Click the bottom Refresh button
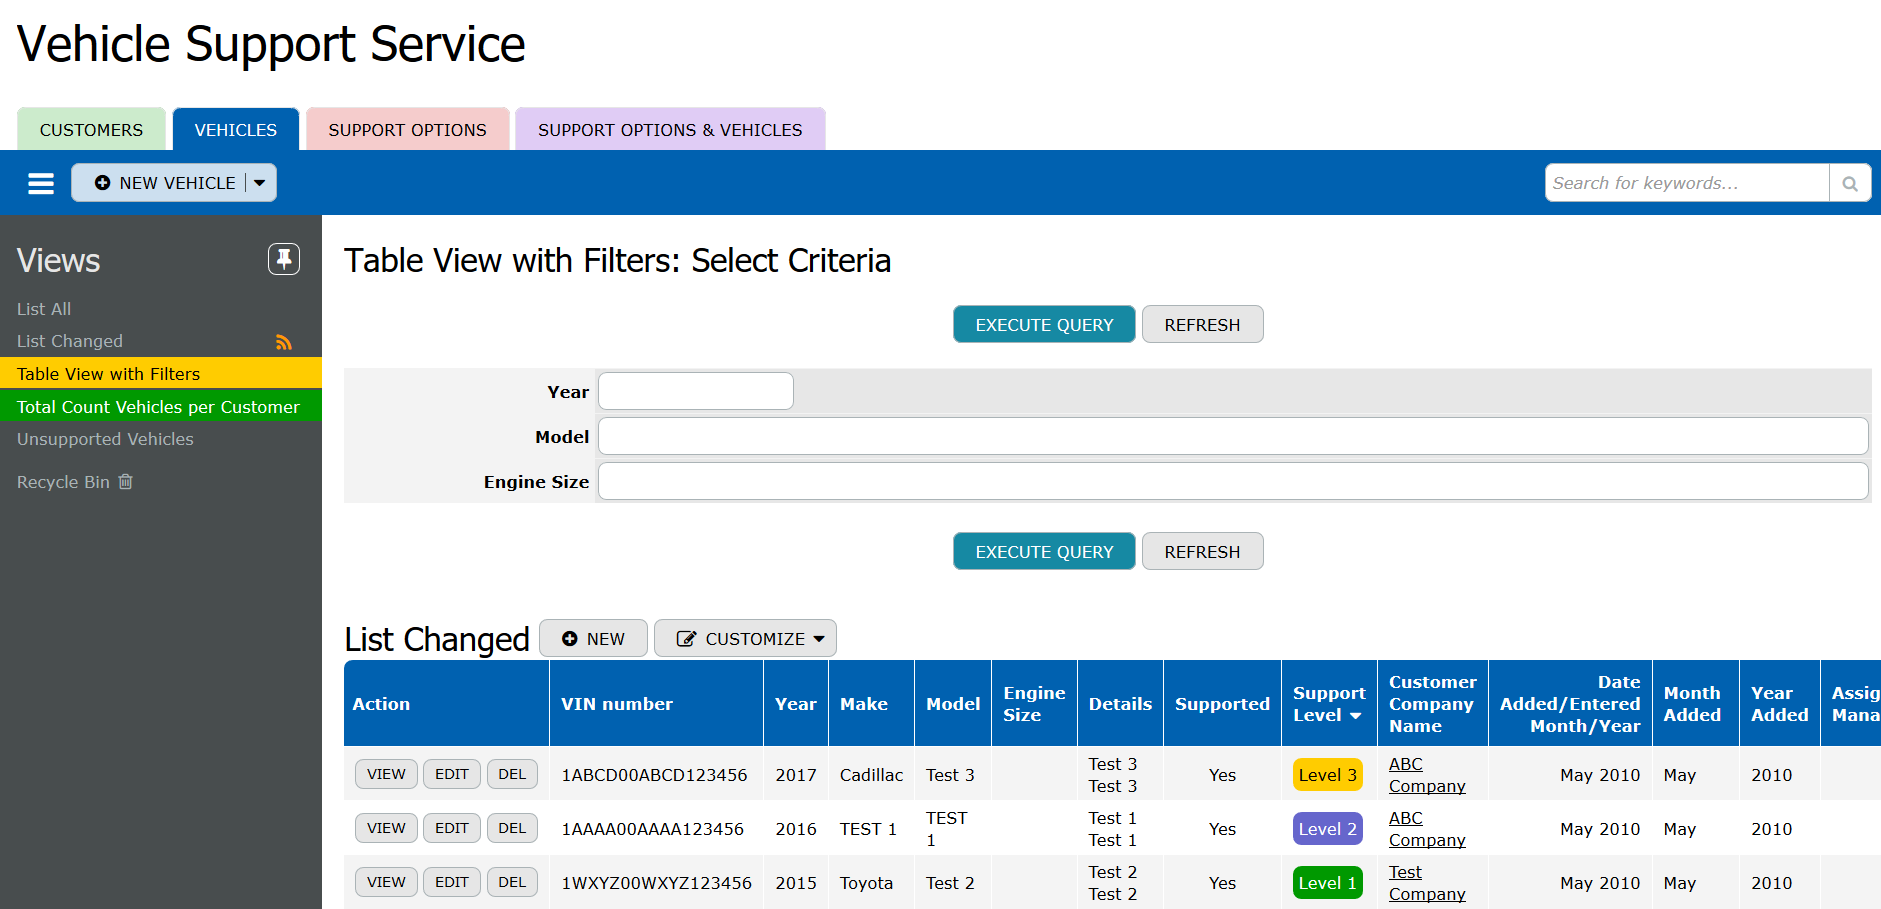The width and height of the screenshot is (1881, 909). [x=1202, y=552]
